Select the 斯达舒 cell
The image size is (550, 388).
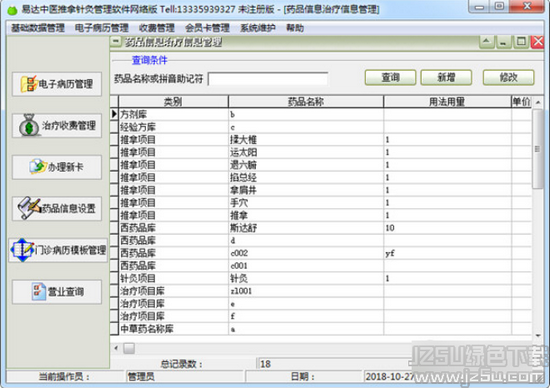click(306, 228)
